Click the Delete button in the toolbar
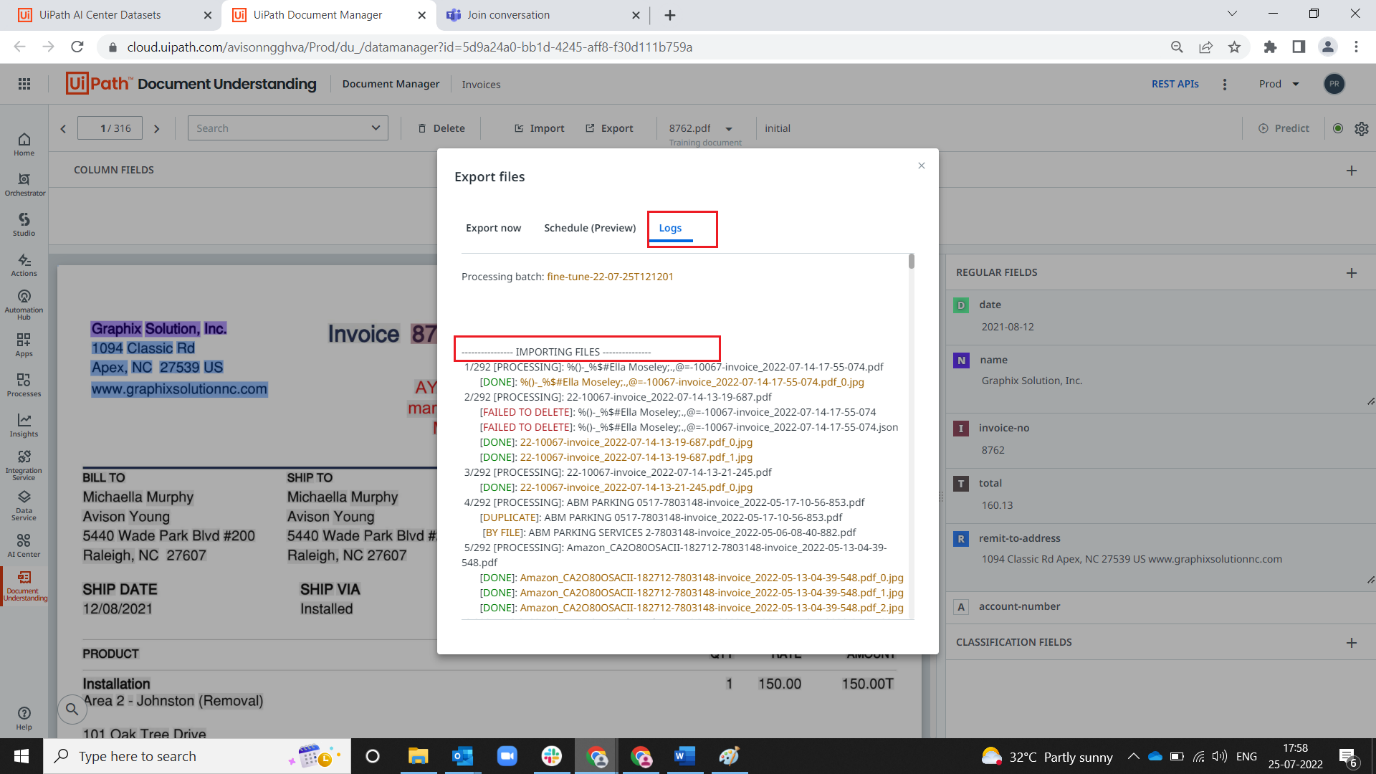 coord(441,128)
